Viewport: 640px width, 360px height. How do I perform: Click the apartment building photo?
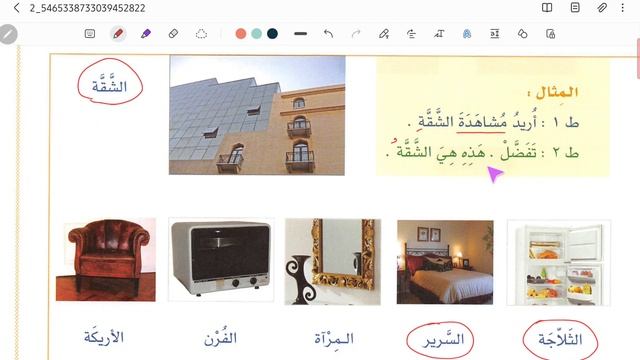257,116
